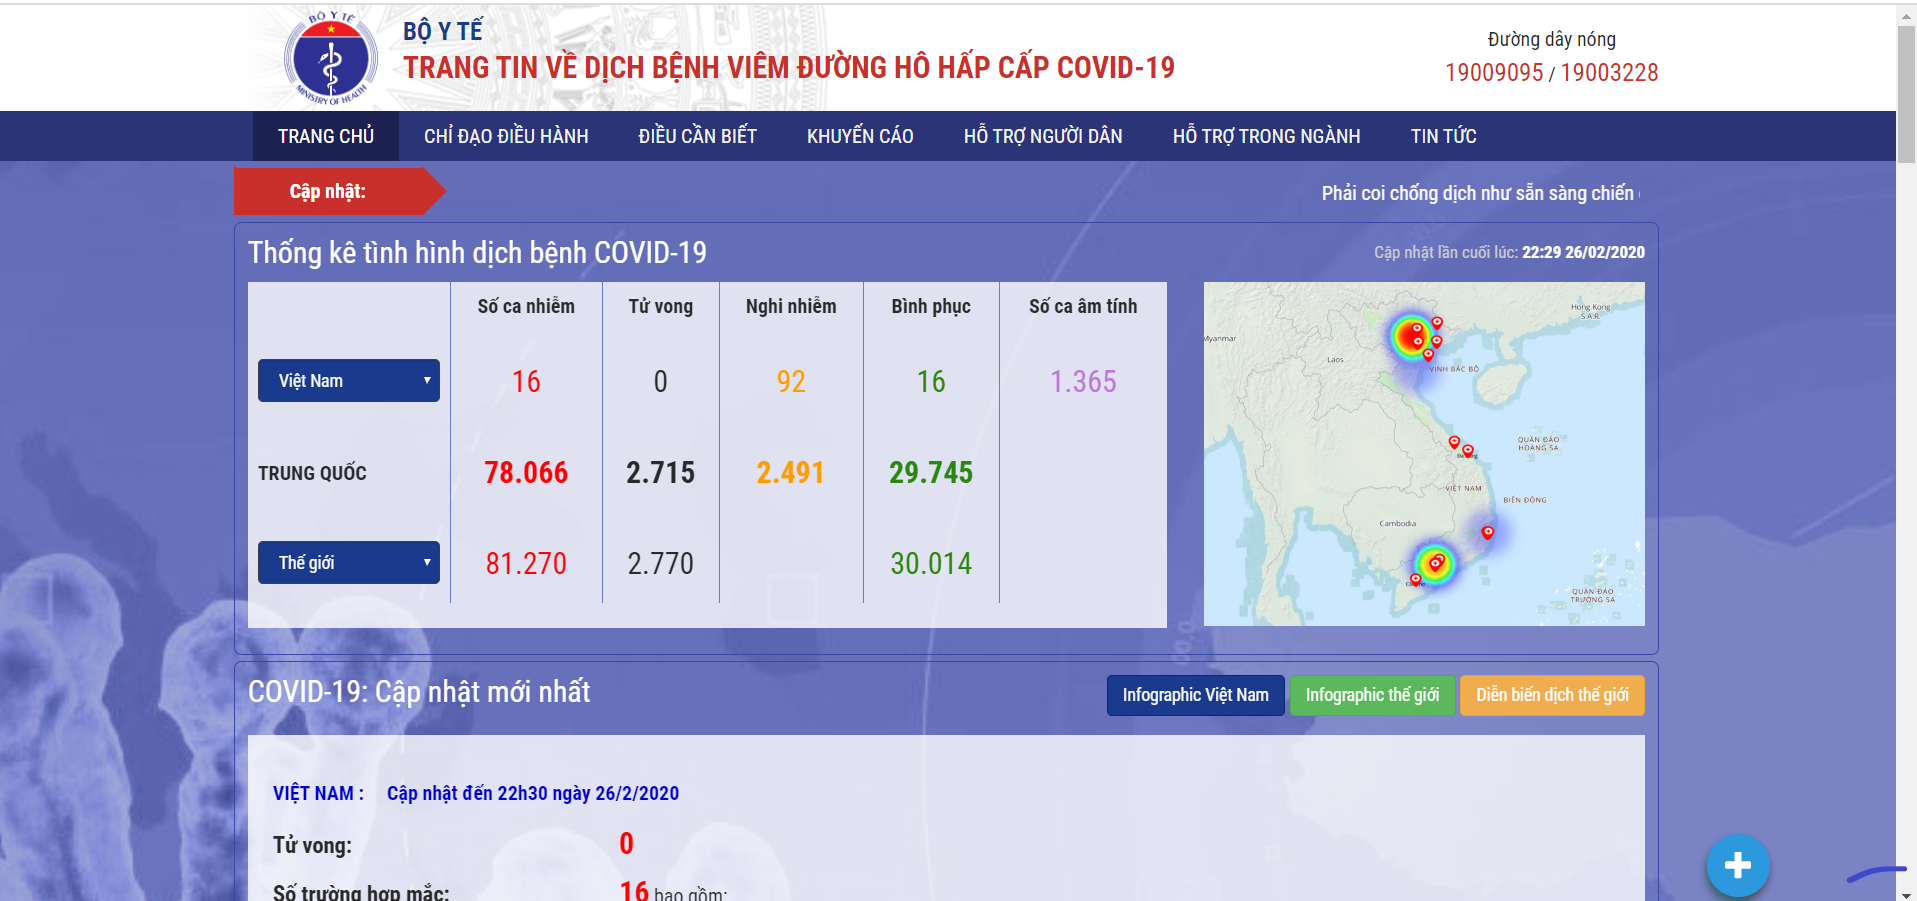The width and height of the screenshot is (1917, 901).
Task: Click the scrolling news ticker headline
Action: [1478, 193]
